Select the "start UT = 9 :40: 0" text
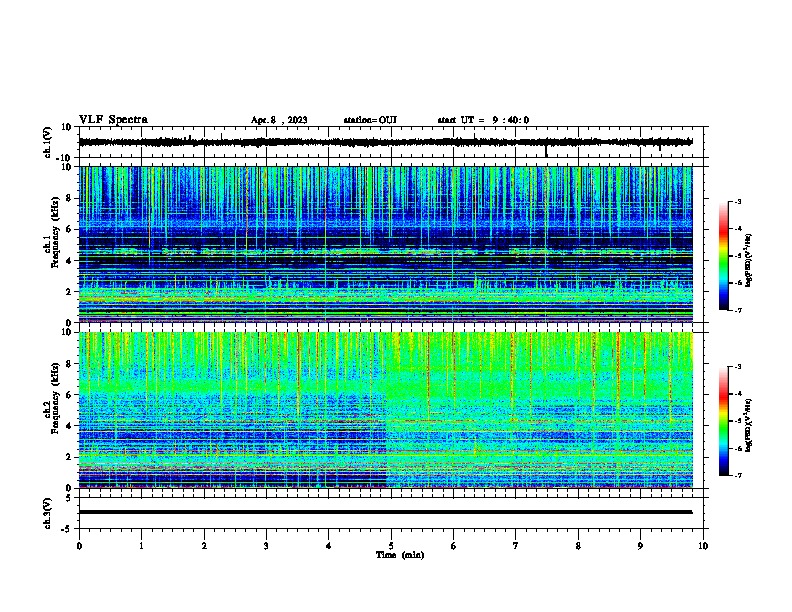 pos(483,120)
